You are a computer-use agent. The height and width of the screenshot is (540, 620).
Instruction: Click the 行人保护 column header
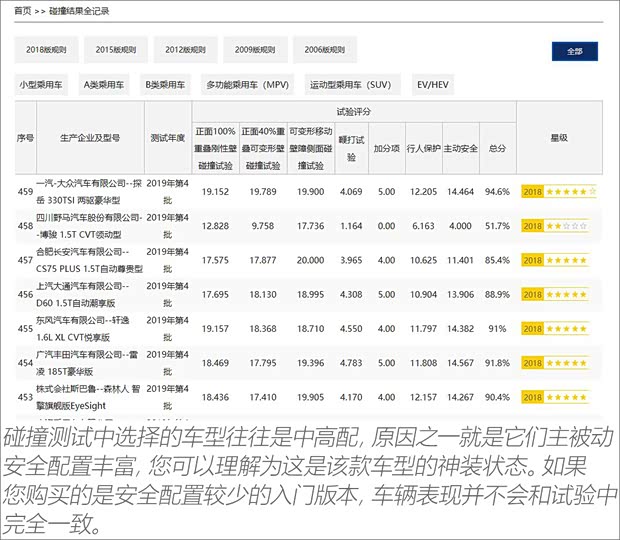[423, 148]
